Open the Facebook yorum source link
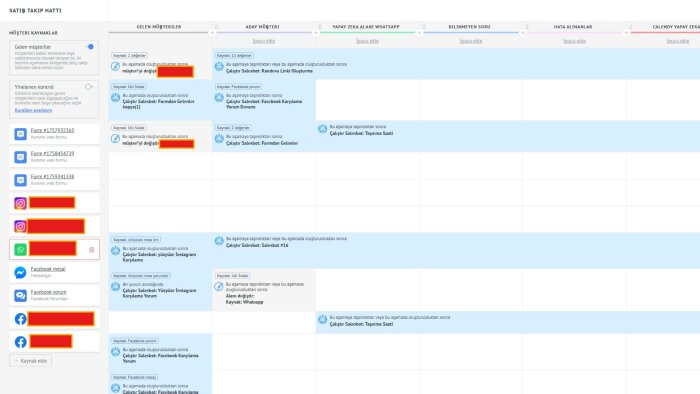The height and width of the screenshot is (394, 700). 49,292
